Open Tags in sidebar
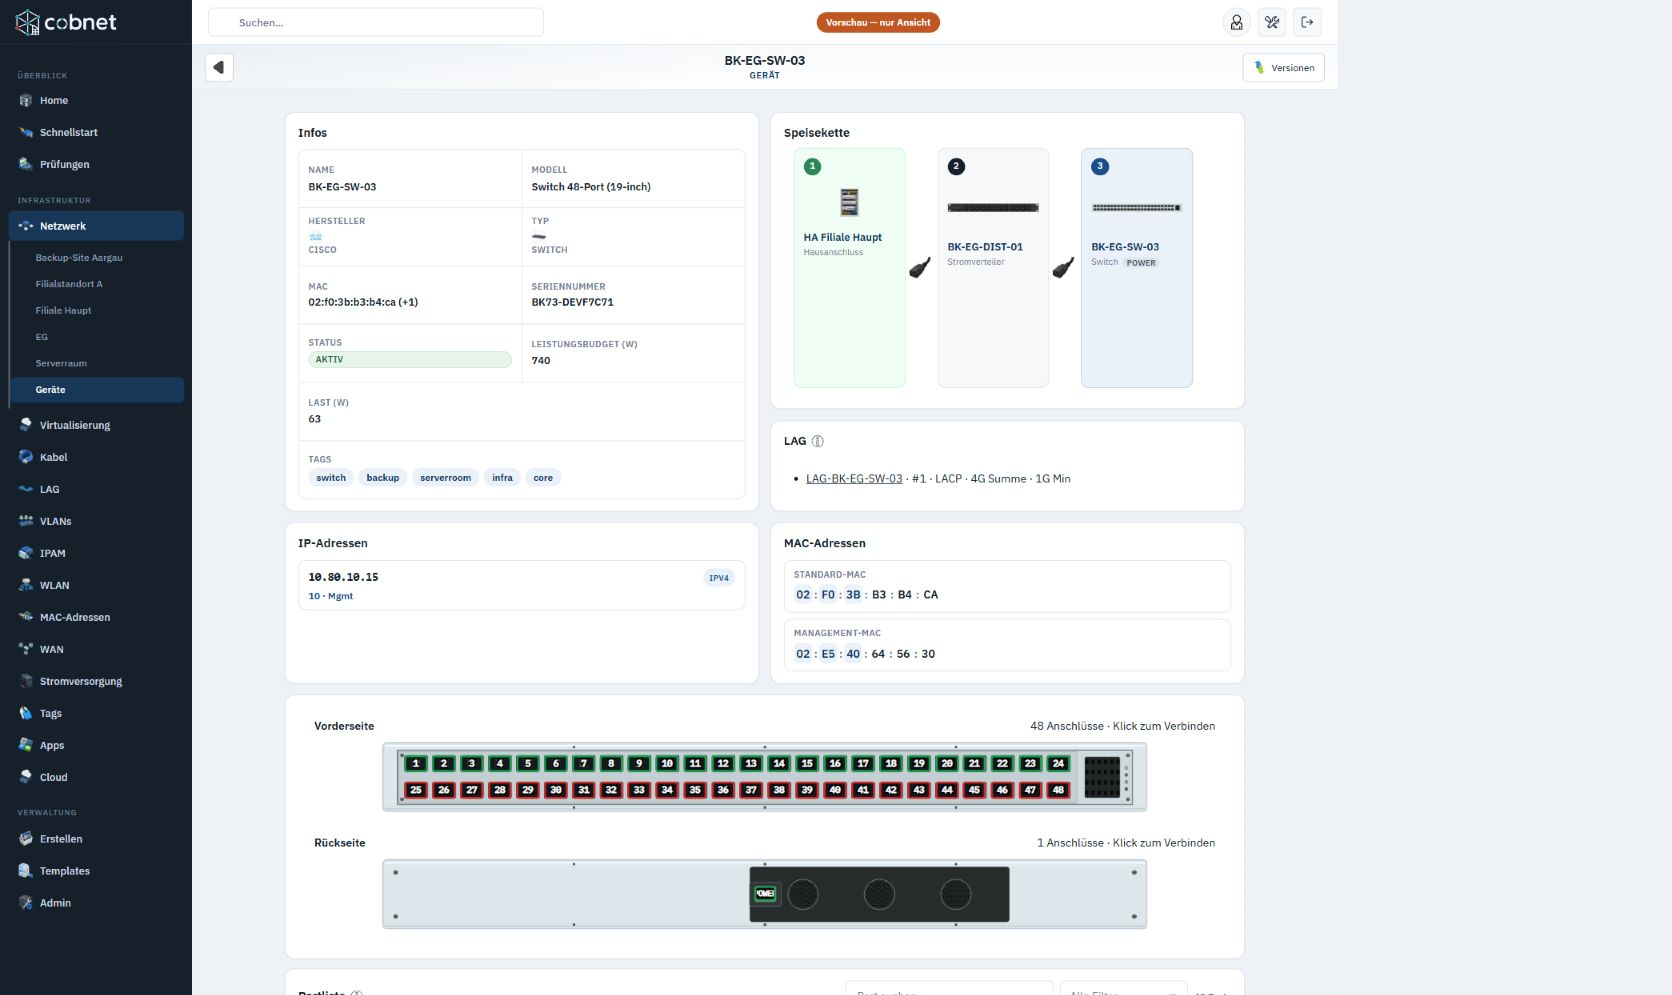 (x=96, y=713)
